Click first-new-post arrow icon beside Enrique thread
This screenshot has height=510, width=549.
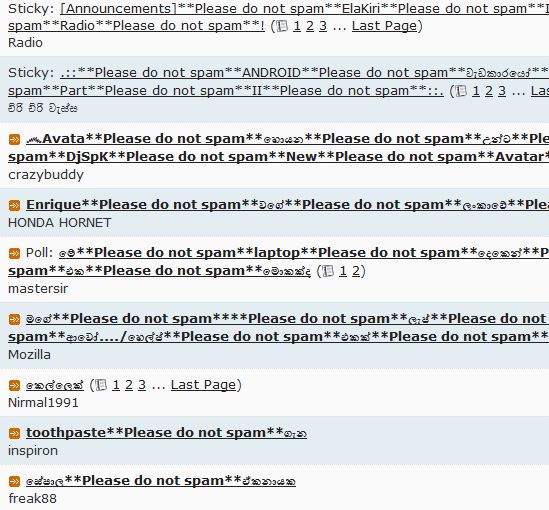coord(14,205)
